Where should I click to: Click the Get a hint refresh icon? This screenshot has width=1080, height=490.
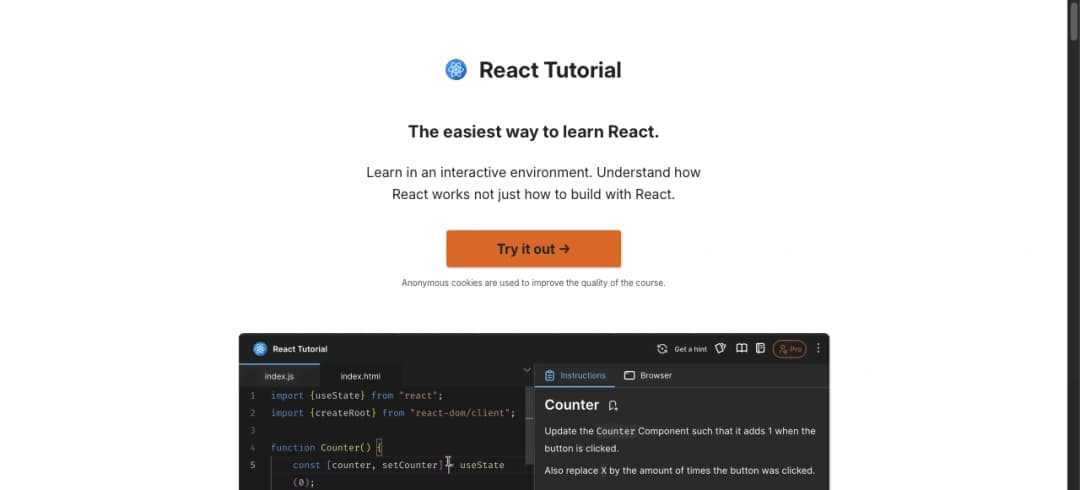662,349
